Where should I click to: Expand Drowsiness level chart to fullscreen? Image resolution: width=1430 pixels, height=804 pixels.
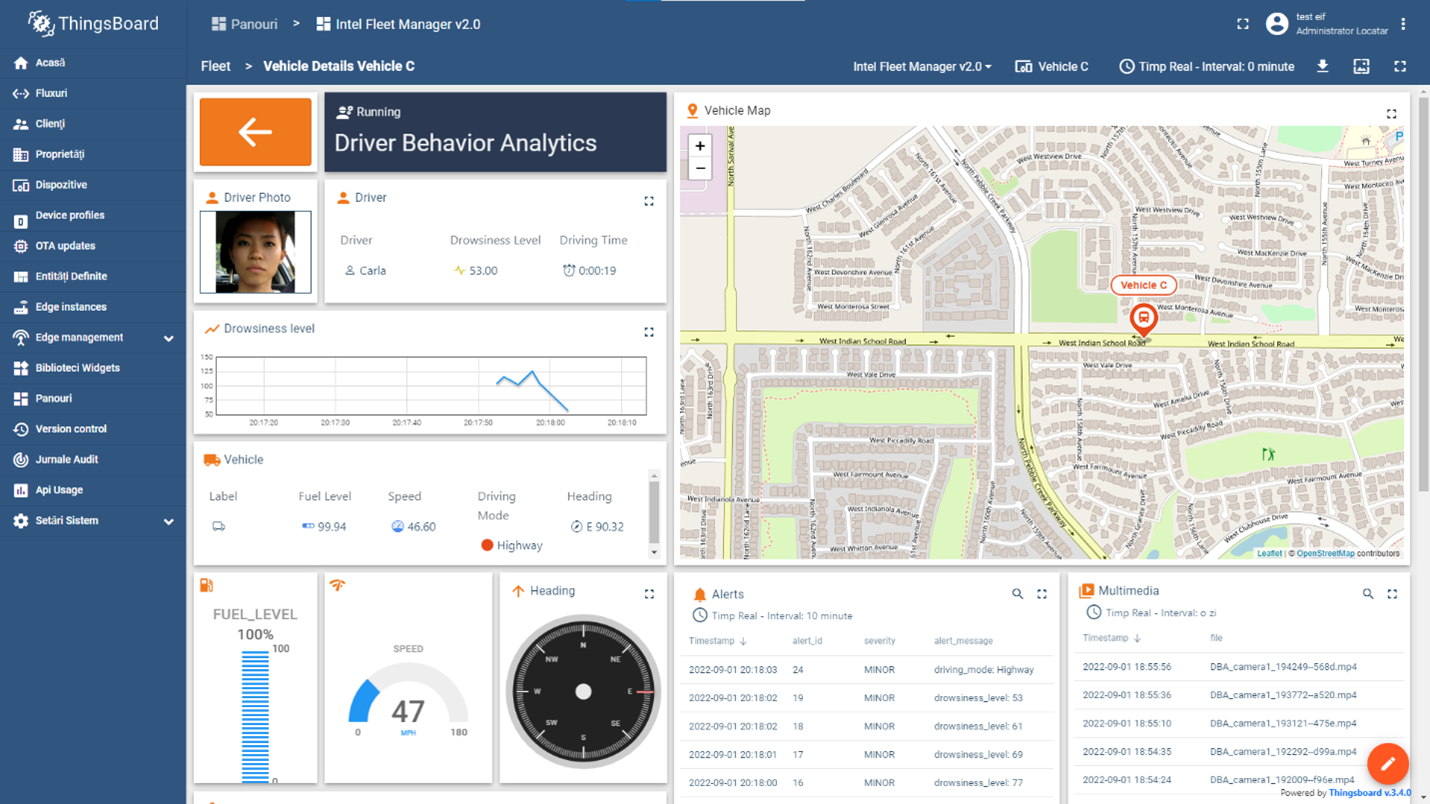(x=649, y=332)
